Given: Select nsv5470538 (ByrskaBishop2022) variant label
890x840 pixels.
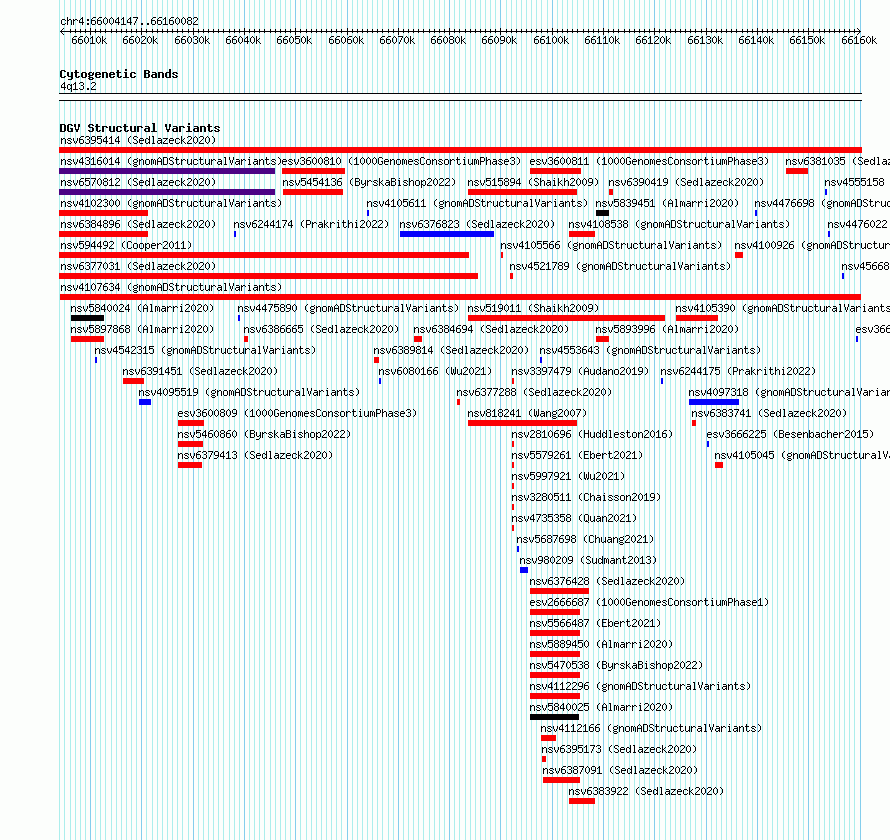Looking at the screenshot, I should click(x=616, y=665).
